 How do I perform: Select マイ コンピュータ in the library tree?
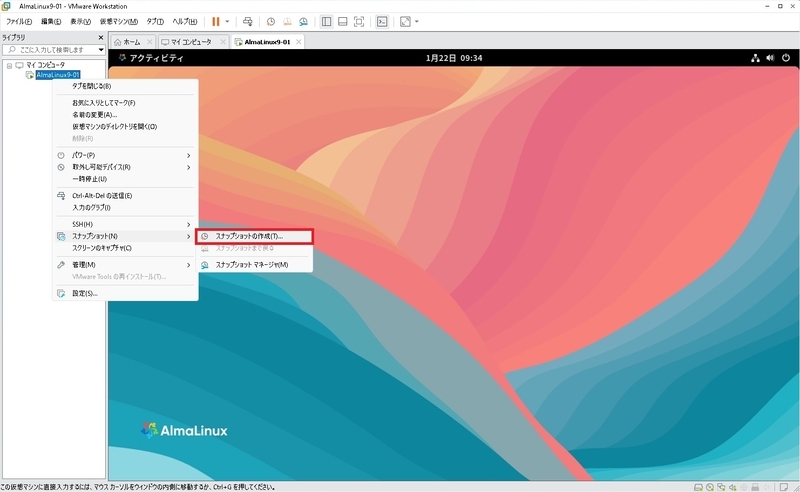(45, 65)
